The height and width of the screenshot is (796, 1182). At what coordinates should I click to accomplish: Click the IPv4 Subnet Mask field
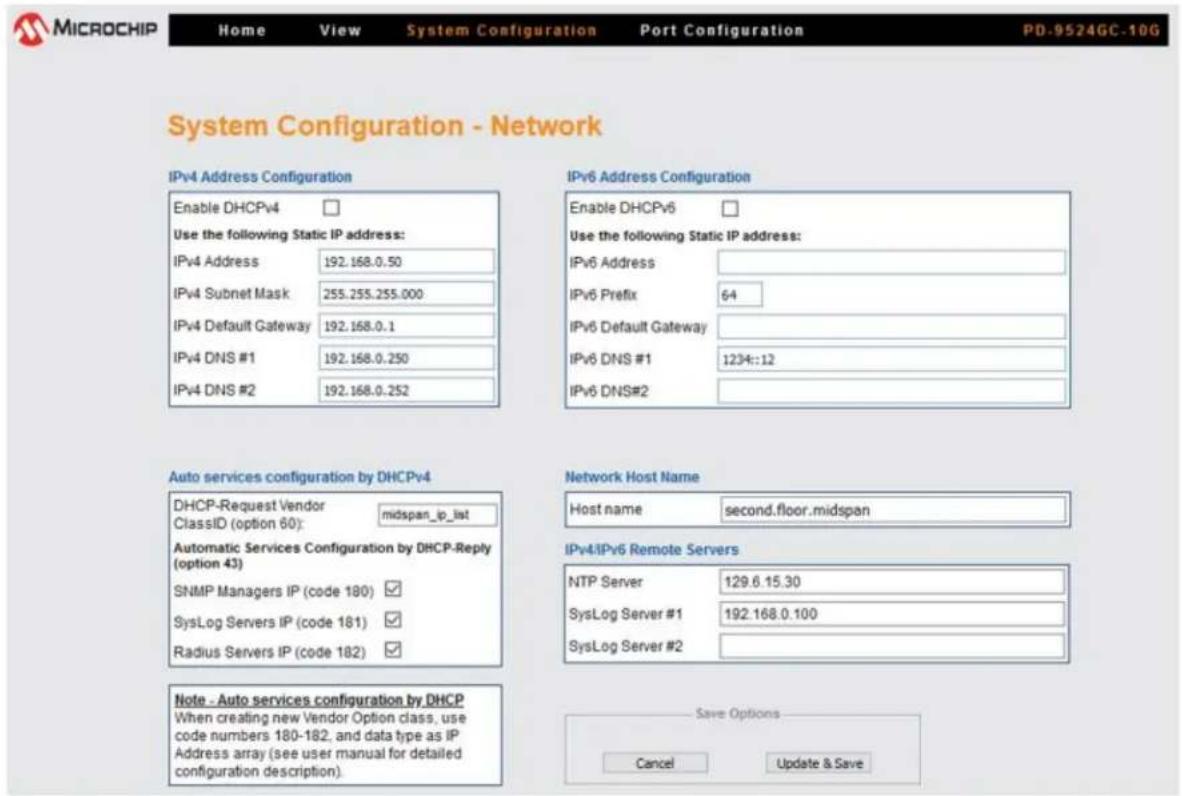coord(406,294)
